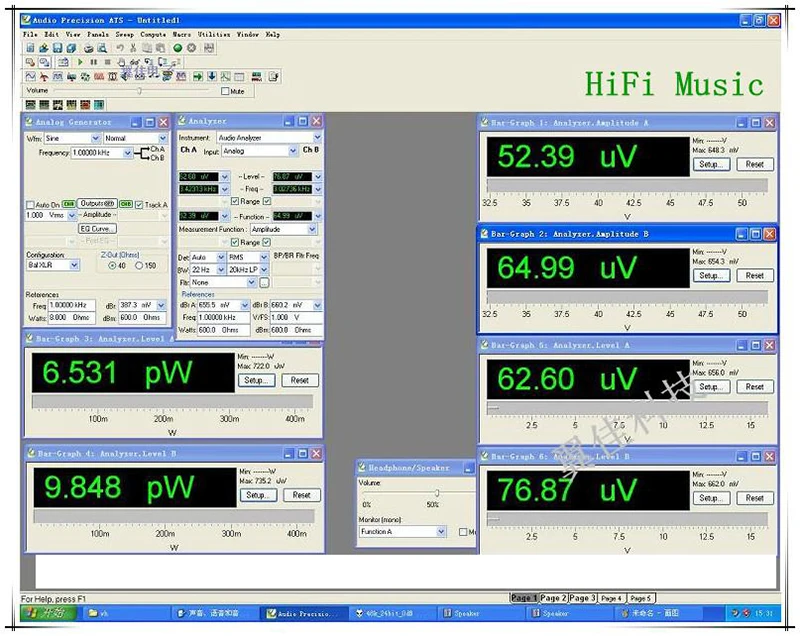Screen dimensions: 800x636
Task: Switch to the Page 3 tab
Action: point(583,598)
